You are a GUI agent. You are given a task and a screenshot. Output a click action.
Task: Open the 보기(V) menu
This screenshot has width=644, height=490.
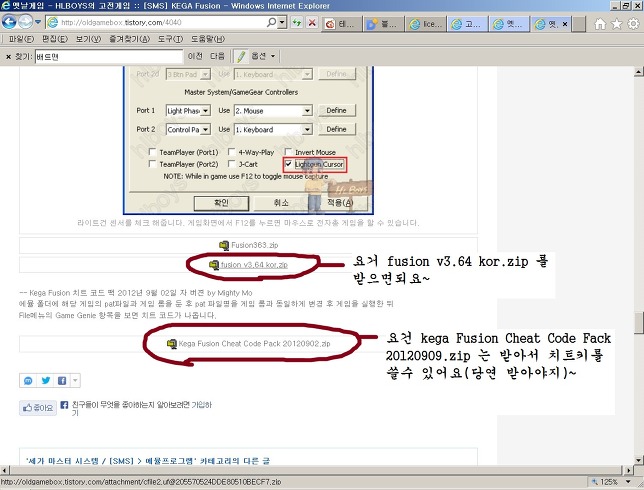tap(88, 39)
